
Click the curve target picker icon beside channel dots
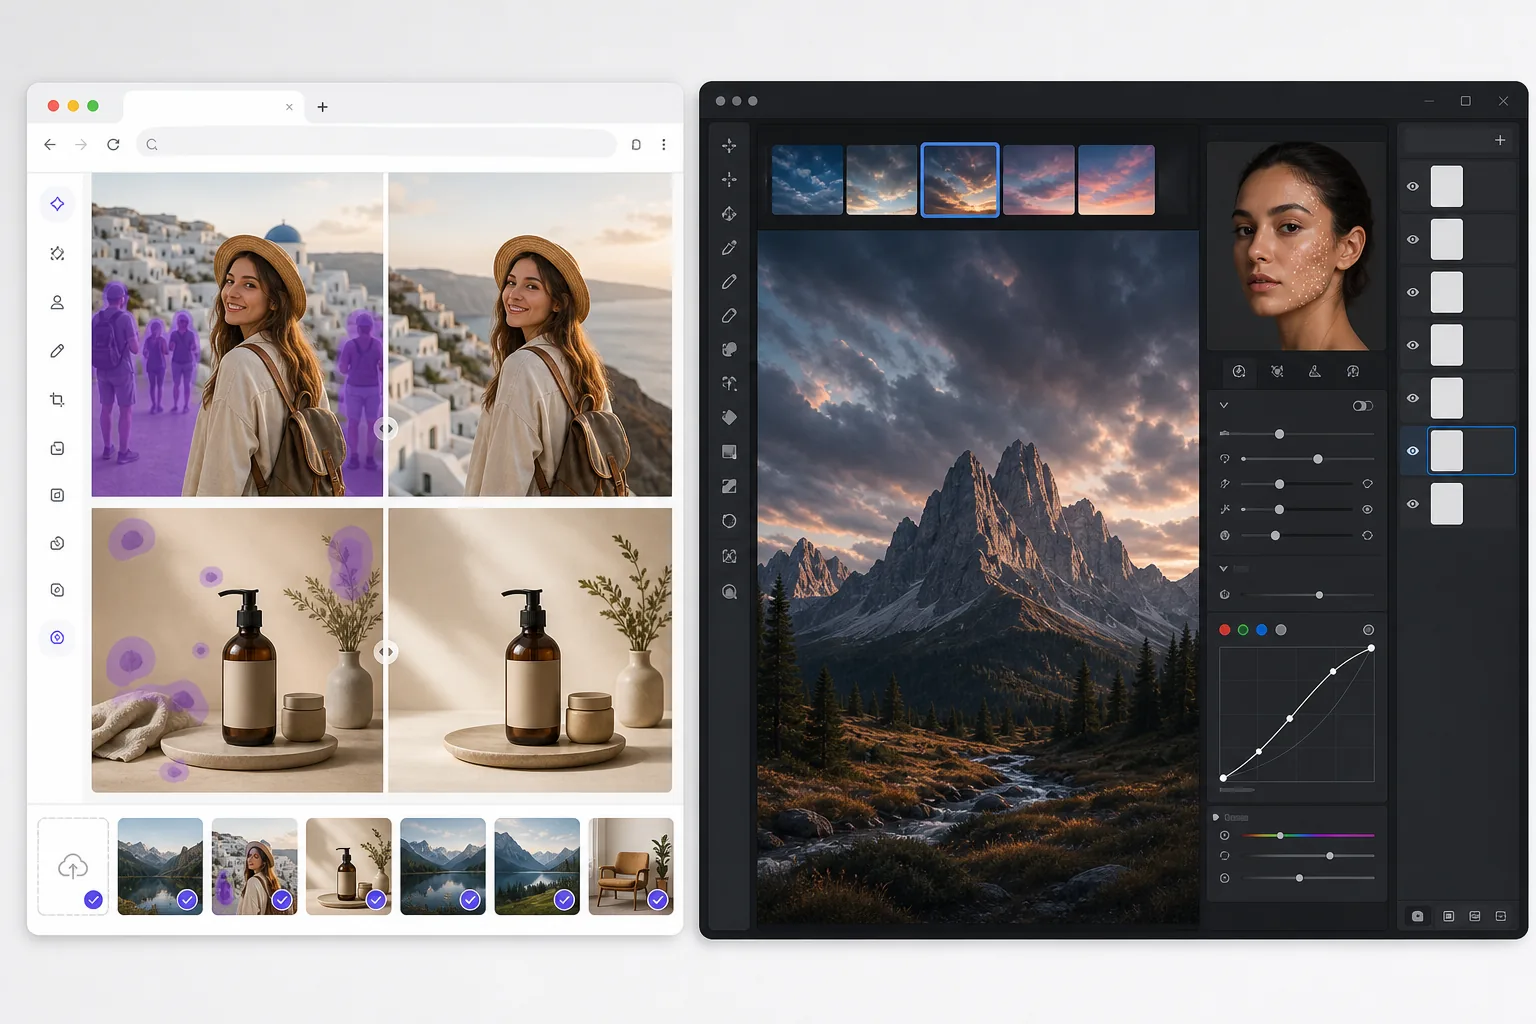pos(1368,630)
